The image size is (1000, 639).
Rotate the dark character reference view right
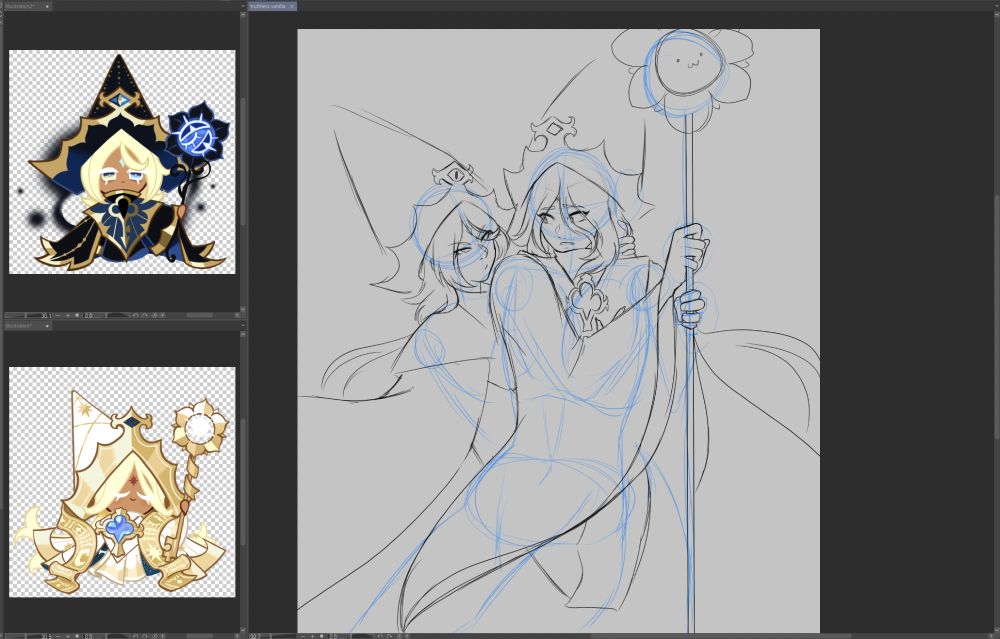[145, 316]
